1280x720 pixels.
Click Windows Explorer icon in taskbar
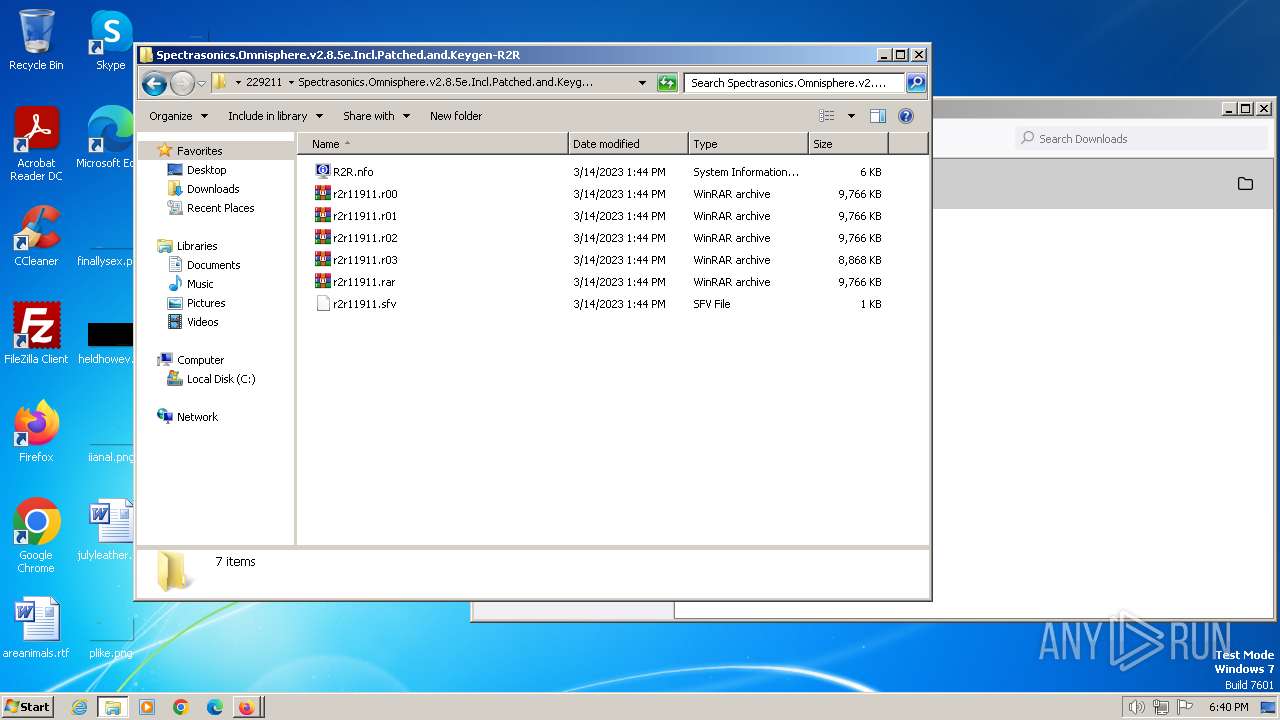113,707
